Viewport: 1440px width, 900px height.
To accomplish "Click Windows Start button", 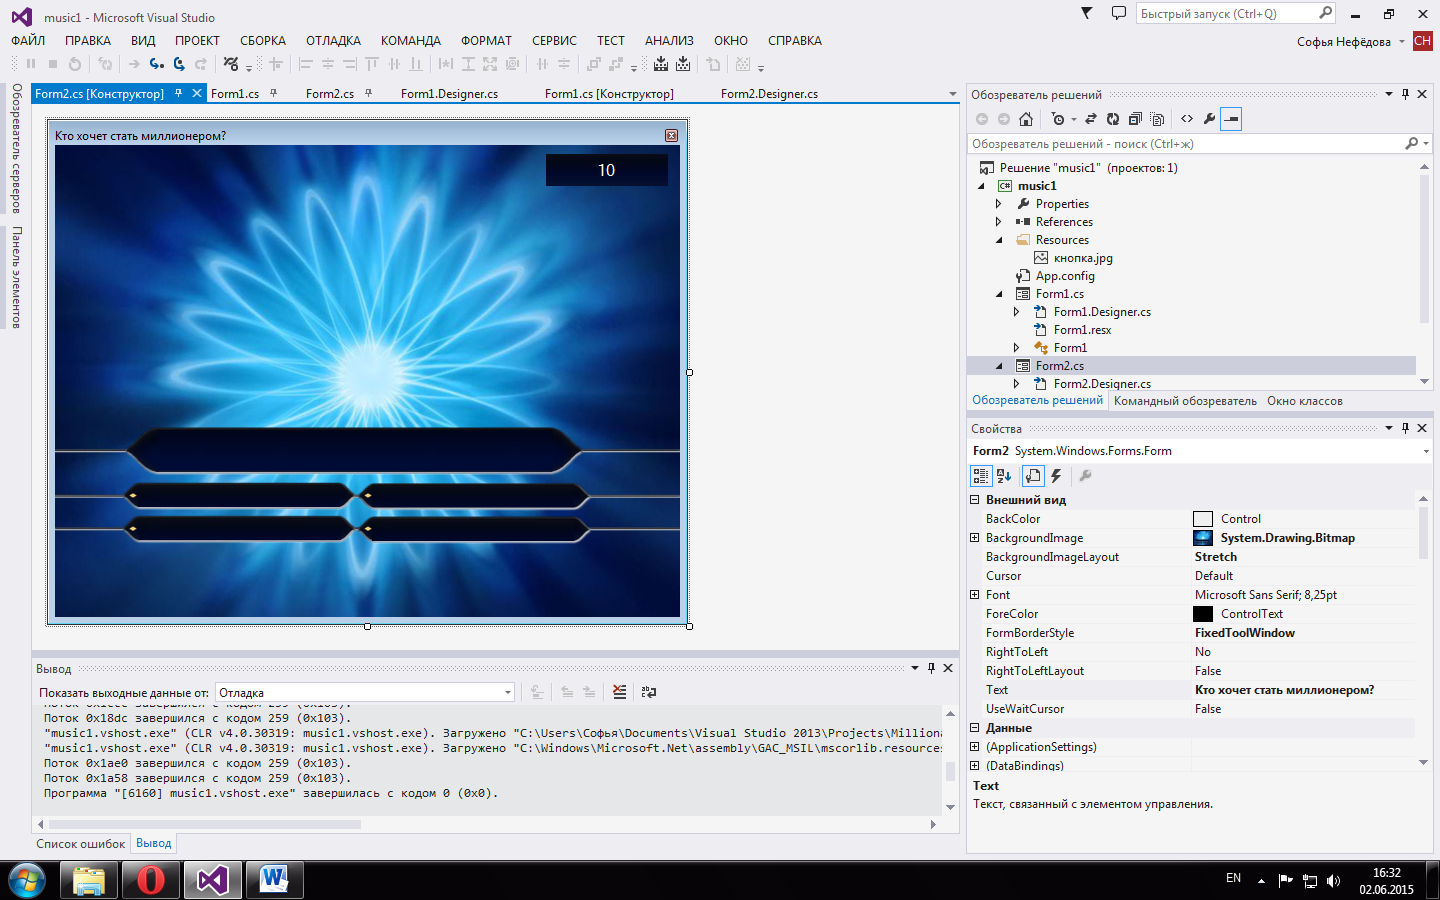I will [27, 881].
